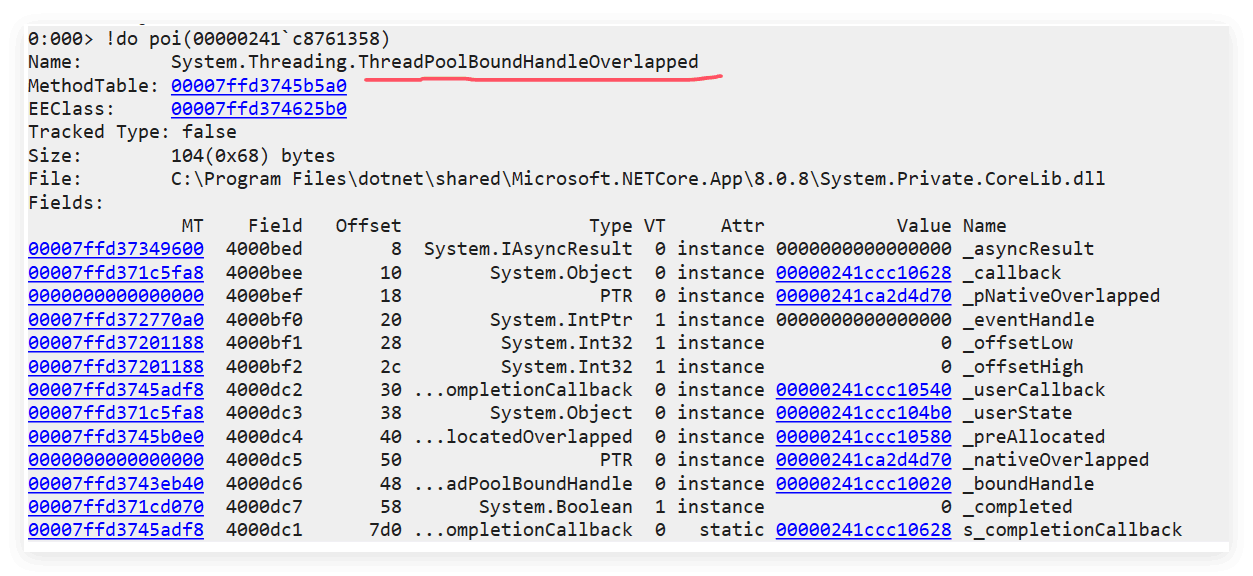Open the EEClass link 00007ffd374625b0
This screenshot has width=1253, height=576.
tap(259, 109)
